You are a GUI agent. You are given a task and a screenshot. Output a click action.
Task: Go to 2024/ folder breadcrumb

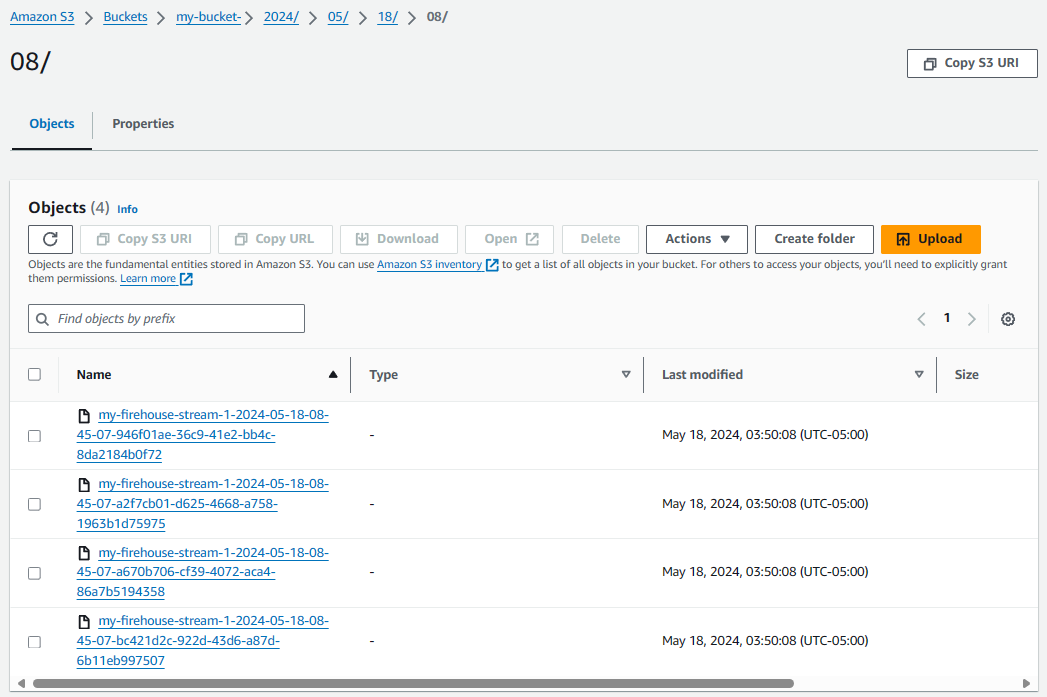point(281,17)
